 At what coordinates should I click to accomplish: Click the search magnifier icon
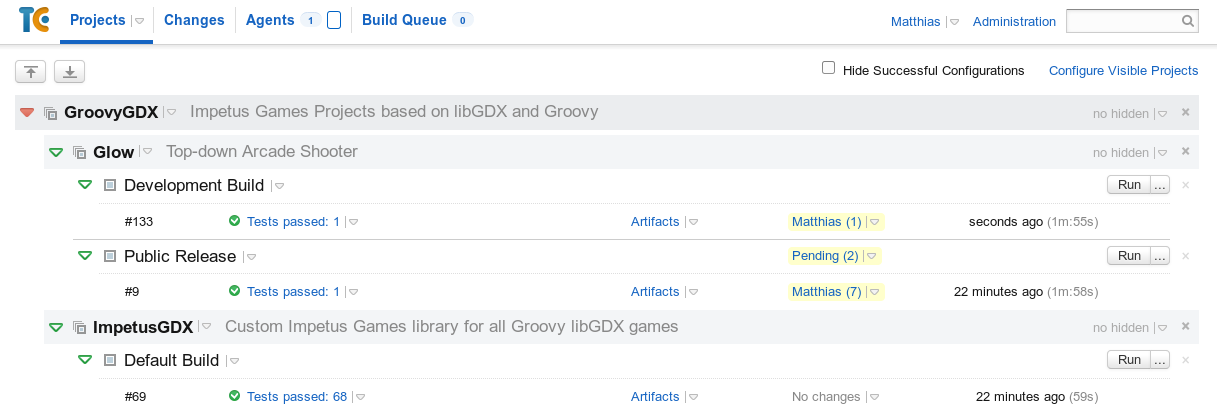(x=1188, y=21)
